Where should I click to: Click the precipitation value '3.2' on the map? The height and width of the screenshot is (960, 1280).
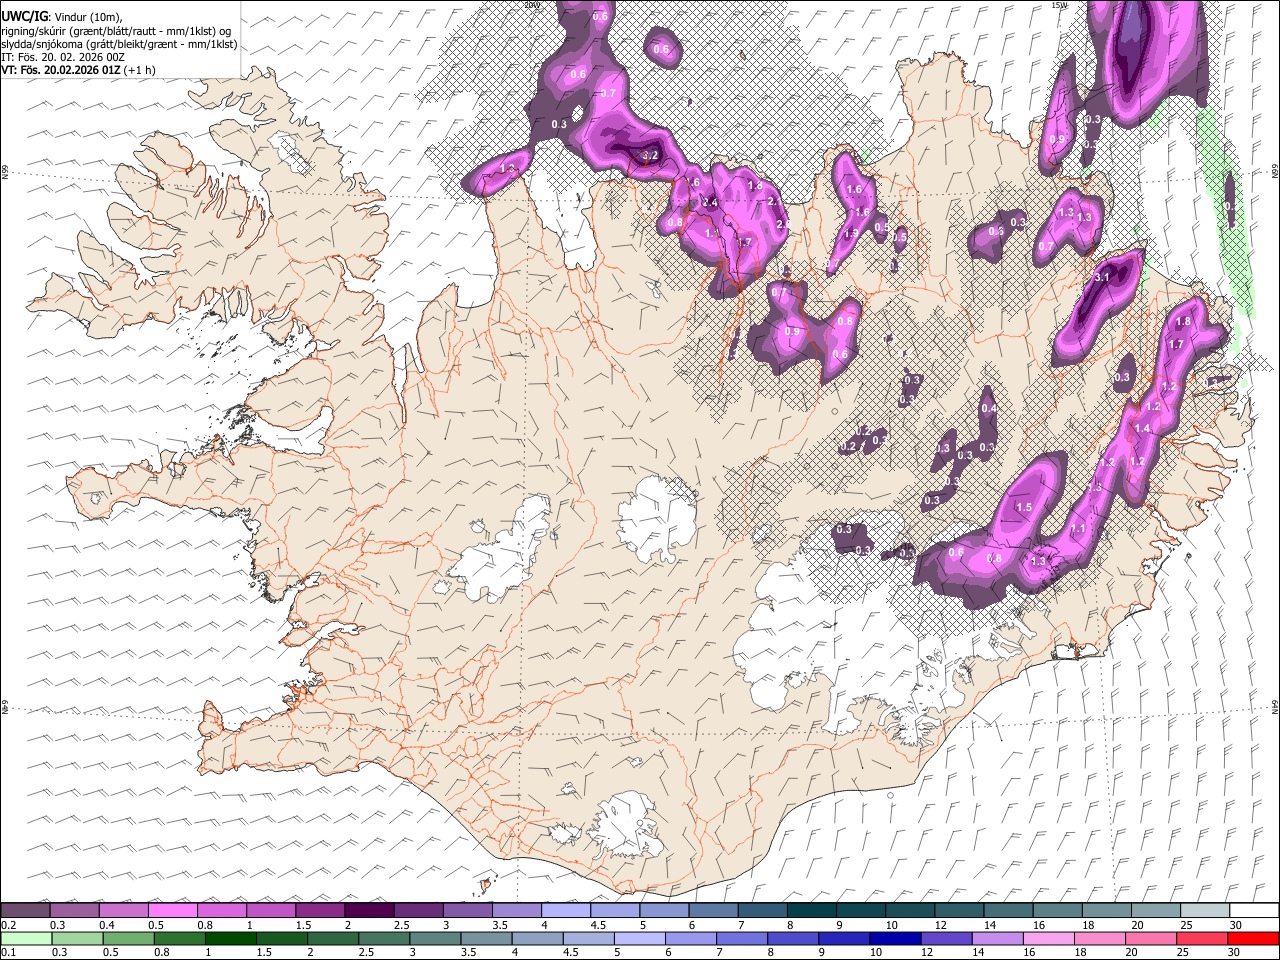[649, 155]
